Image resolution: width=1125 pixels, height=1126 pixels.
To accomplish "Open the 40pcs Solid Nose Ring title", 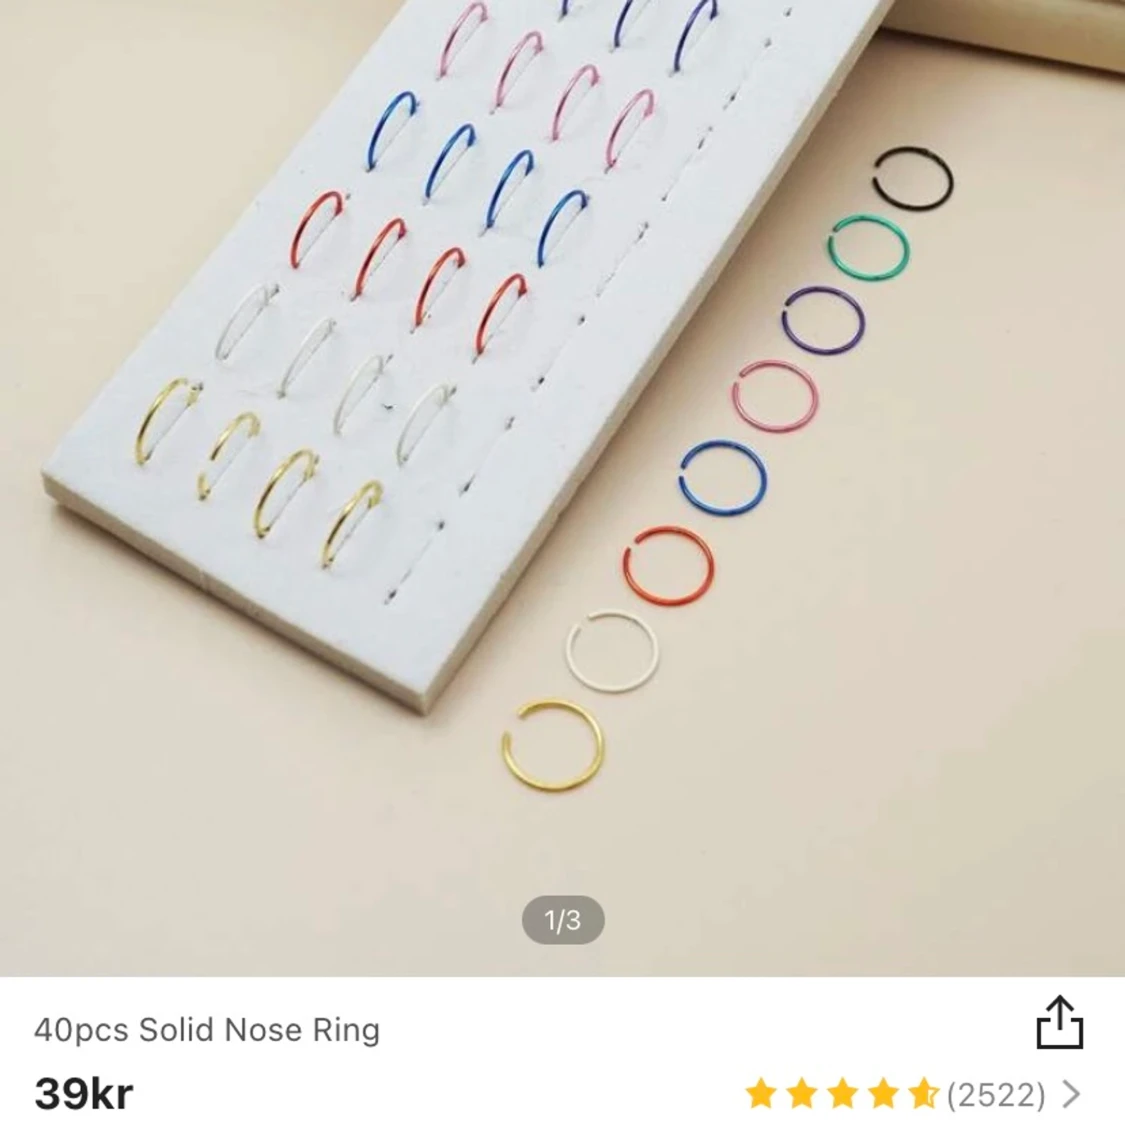I will pyautogui.click(x=207, y=1030).
